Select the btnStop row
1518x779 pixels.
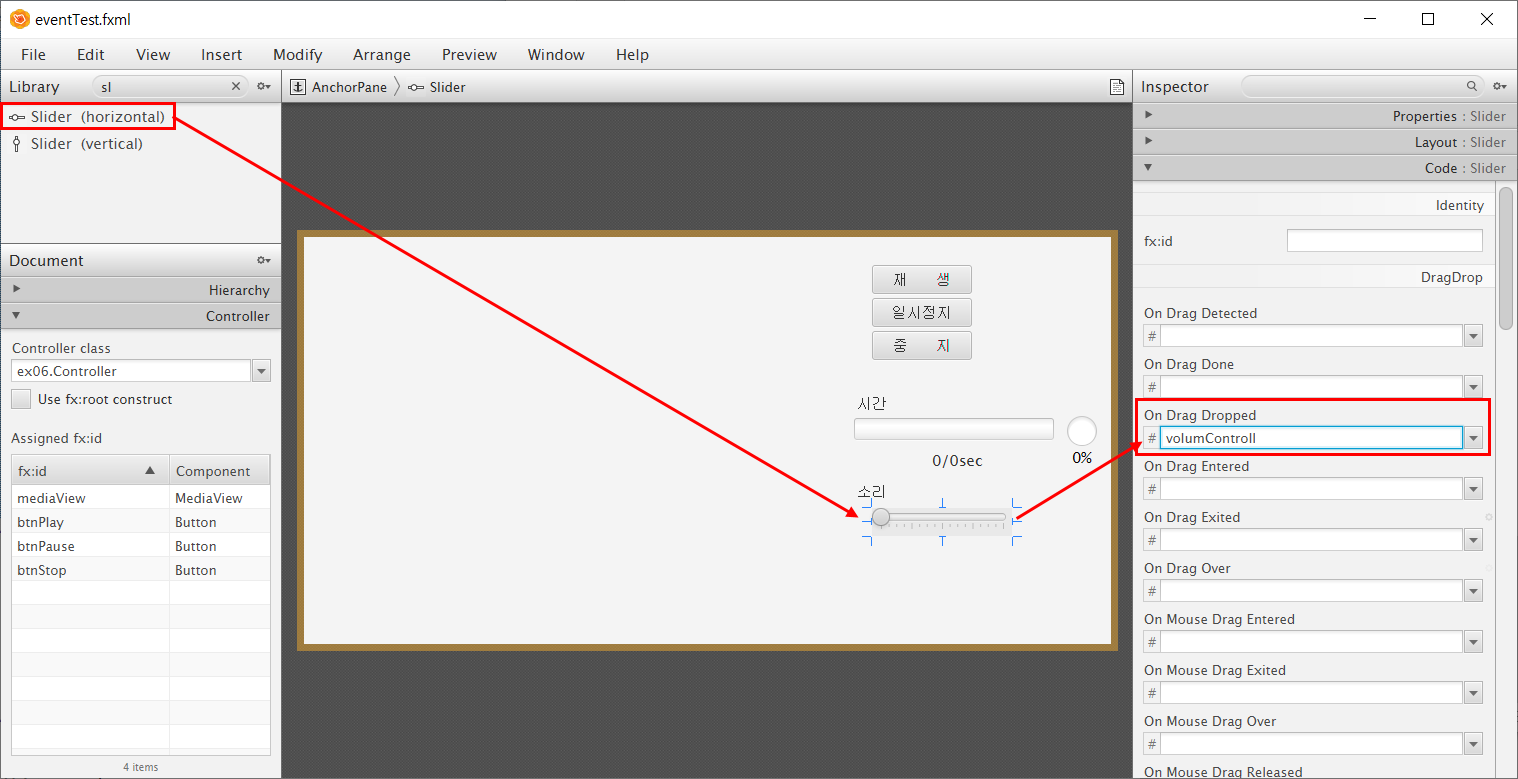coord(141,570)
